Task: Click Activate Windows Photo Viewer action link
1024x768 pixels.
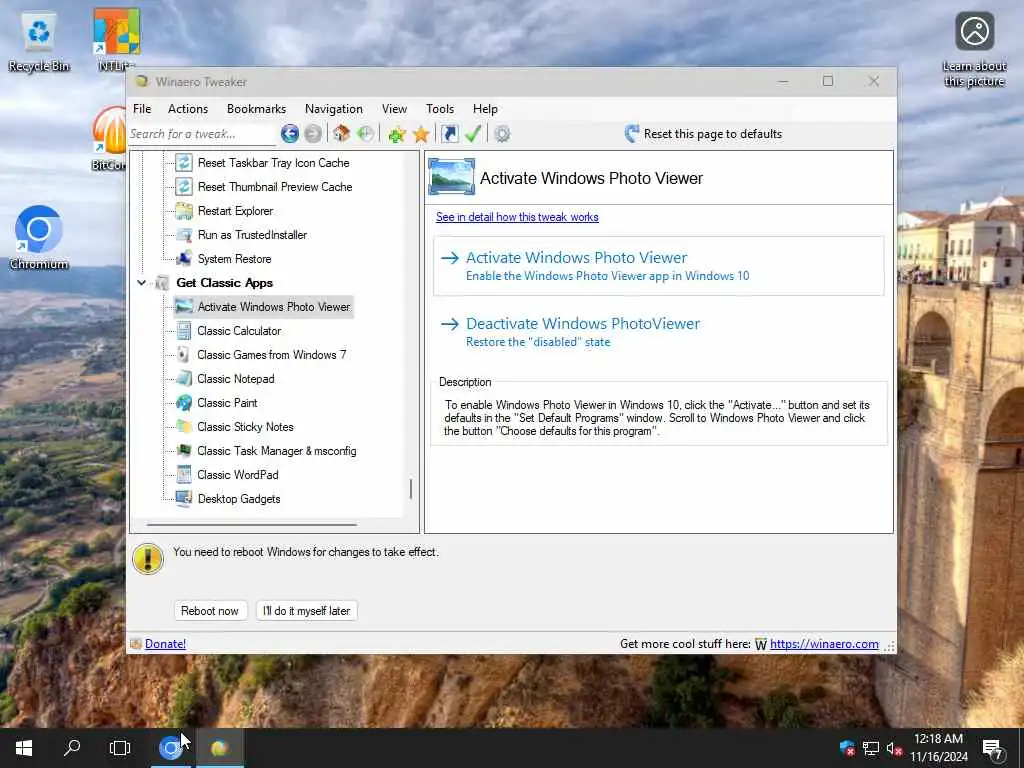Action: pyautogui.click(x=658, y=266)
